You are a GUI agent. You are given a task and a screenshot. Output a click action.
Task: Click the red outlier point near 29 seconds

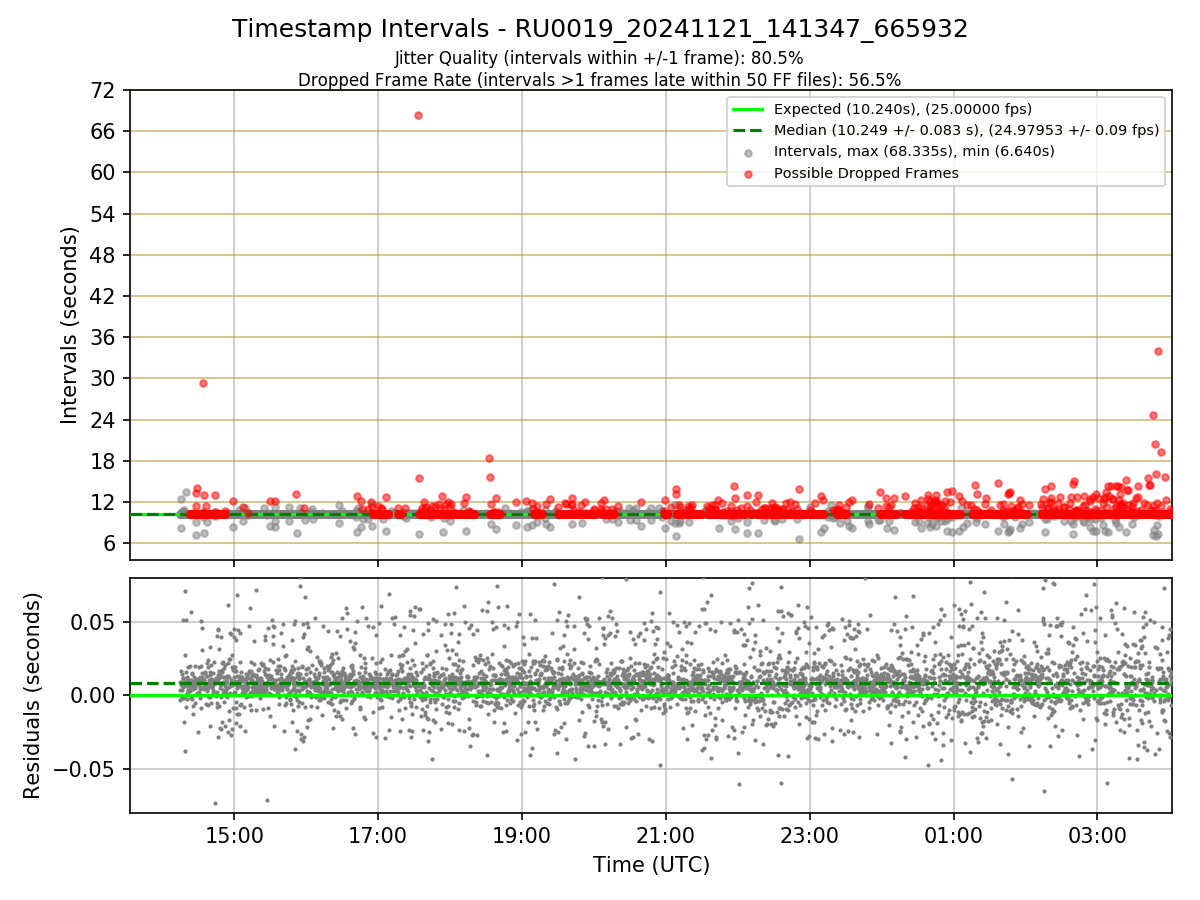coord(203,383)
